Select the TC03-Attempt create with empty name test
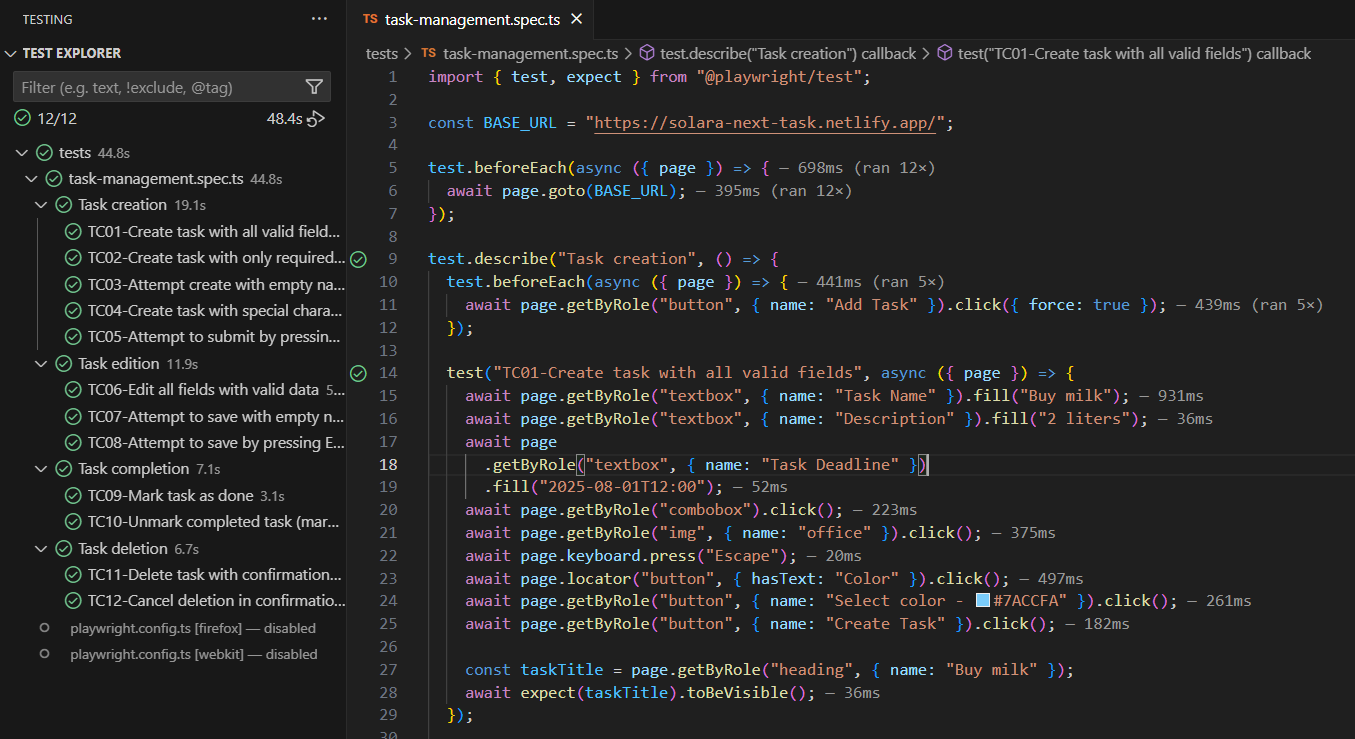Screen dimensions: 1355x739 pyautogui.click(x=216, y=284)
